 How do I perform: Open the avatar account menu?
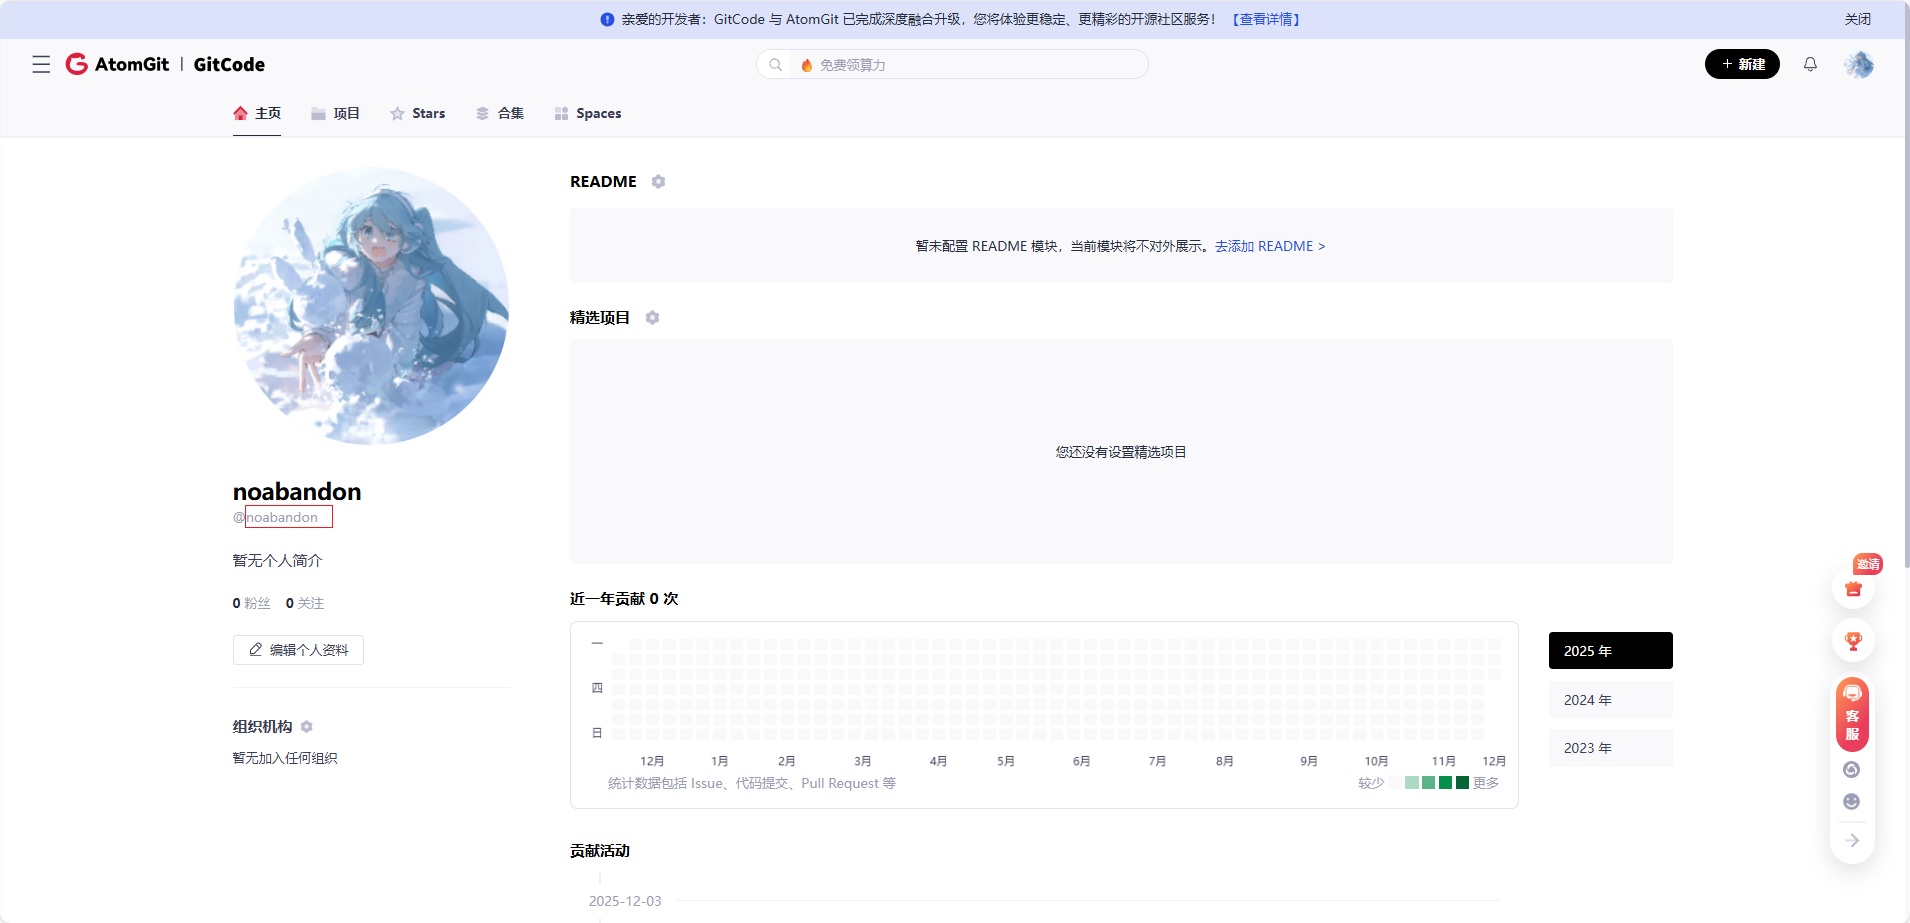(1860, 64)
